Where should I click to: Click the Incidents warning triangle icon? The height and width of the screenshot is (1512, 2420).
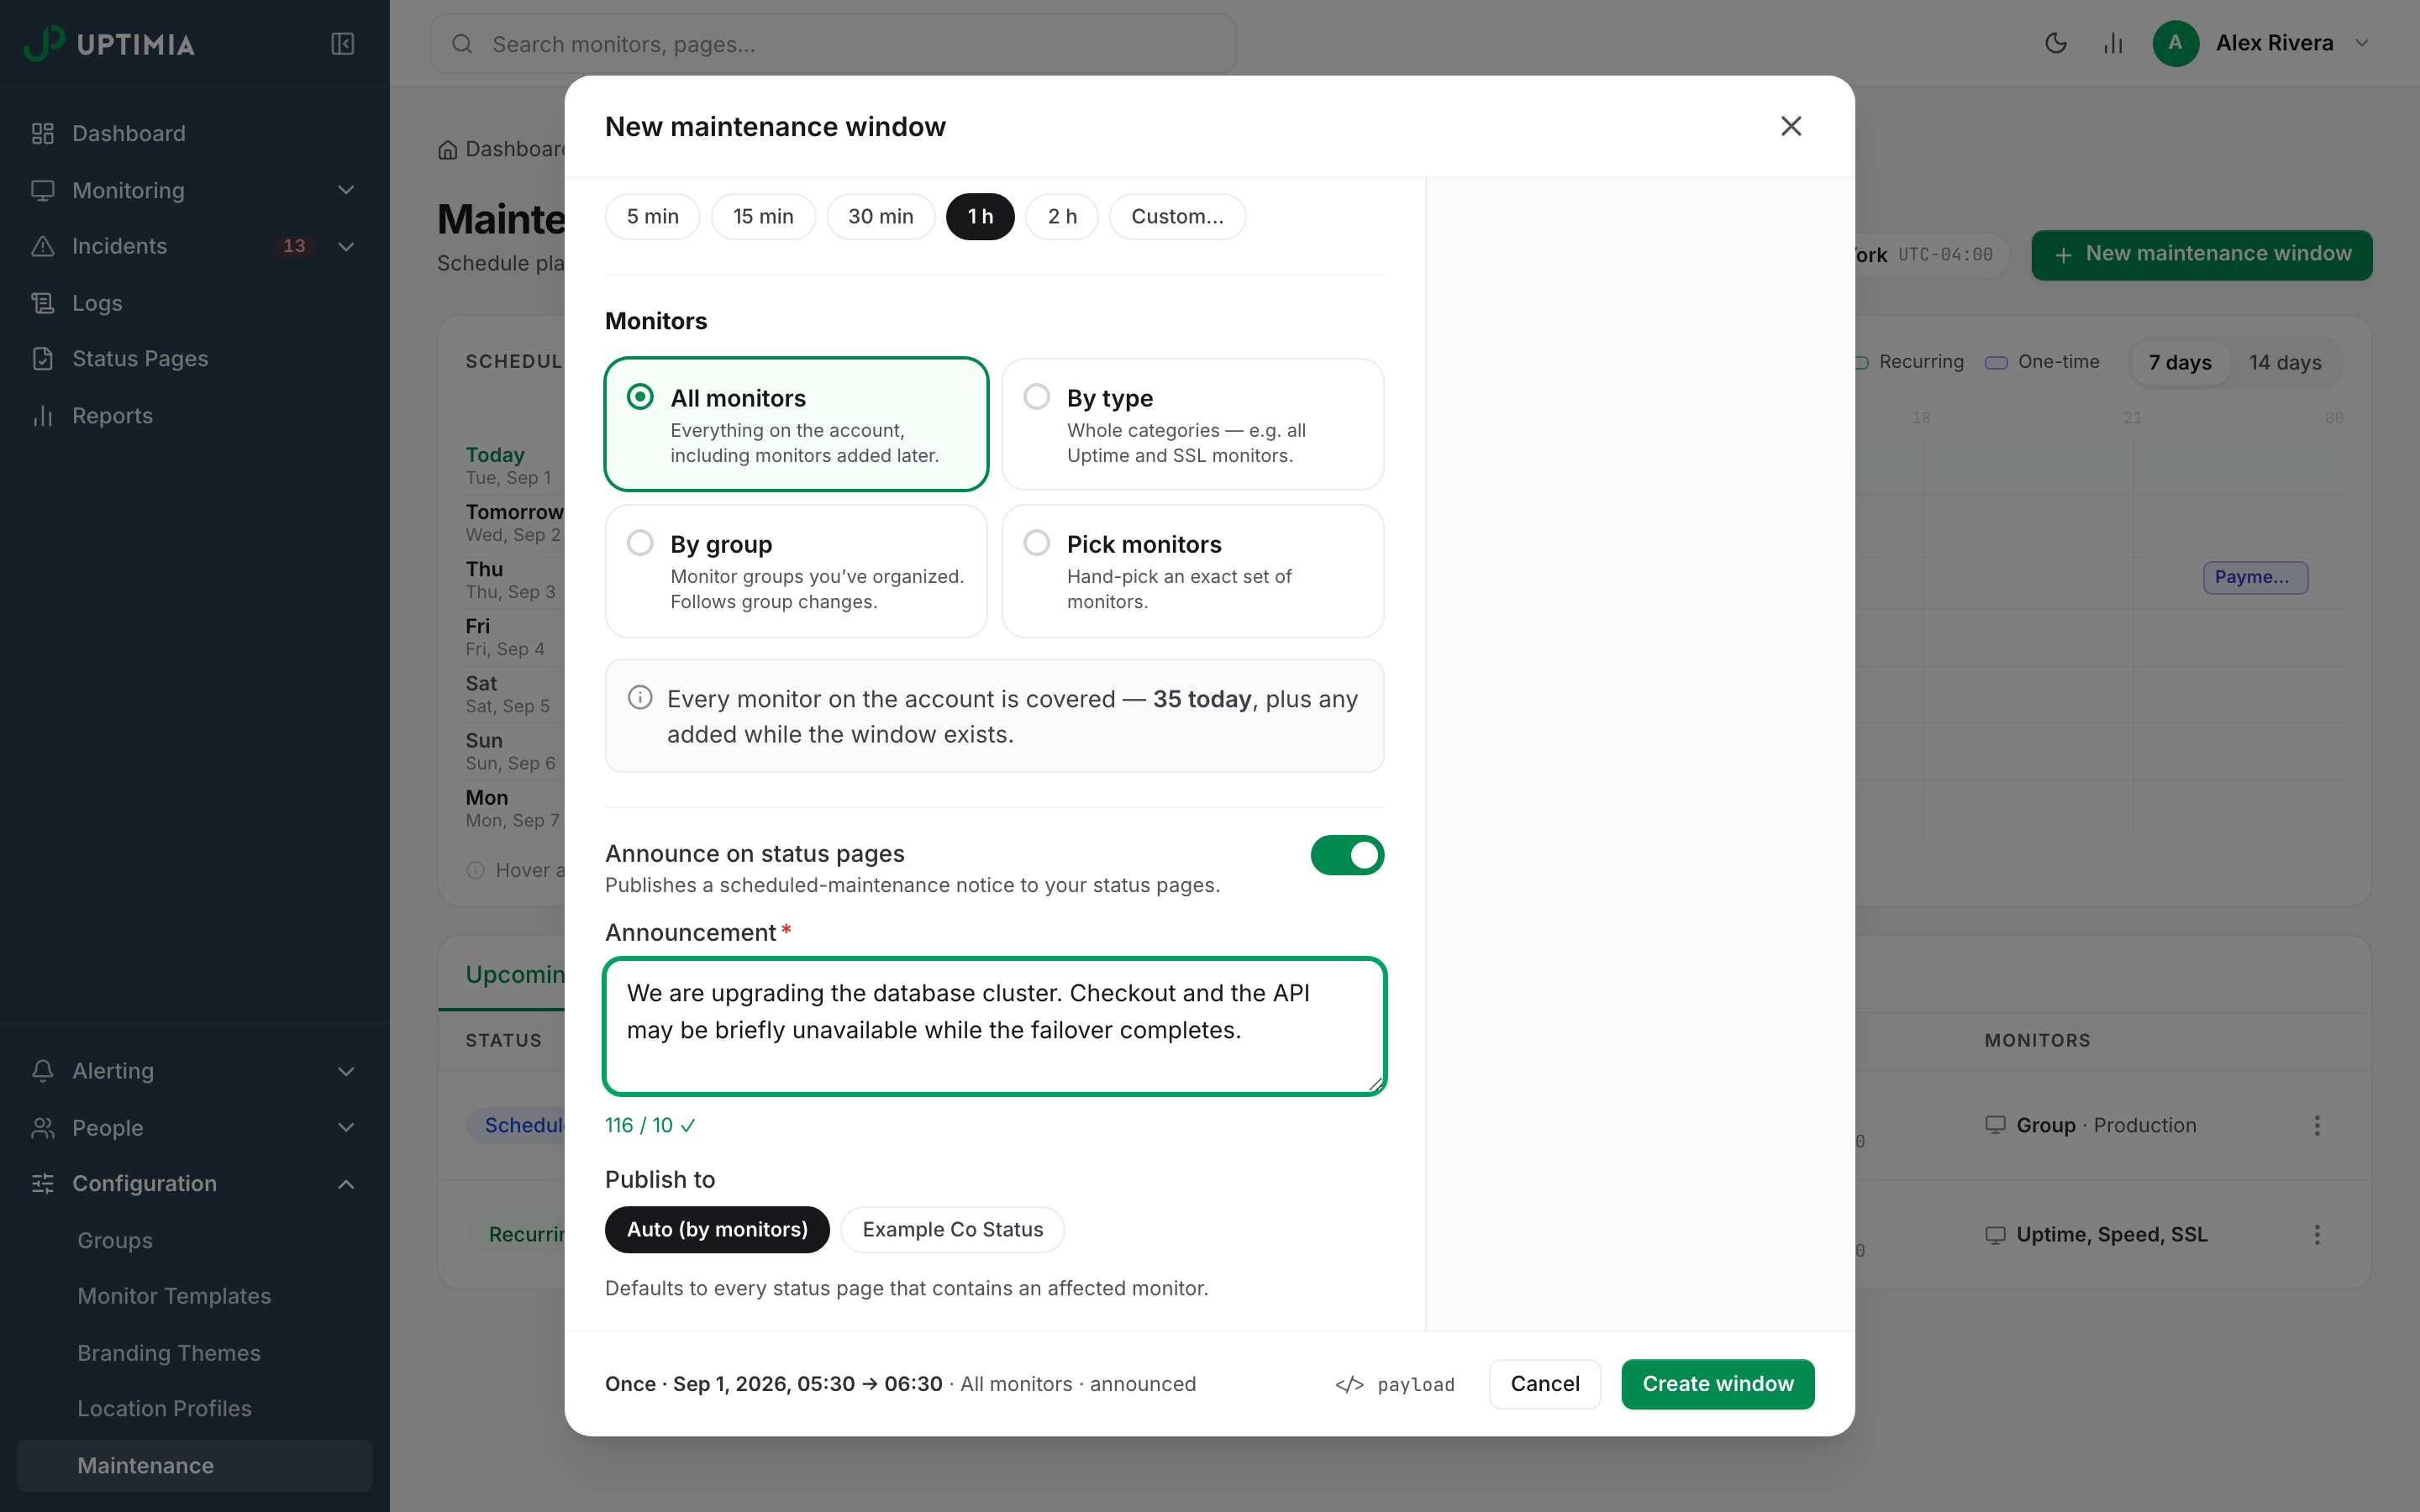click(x=42, y=246)
